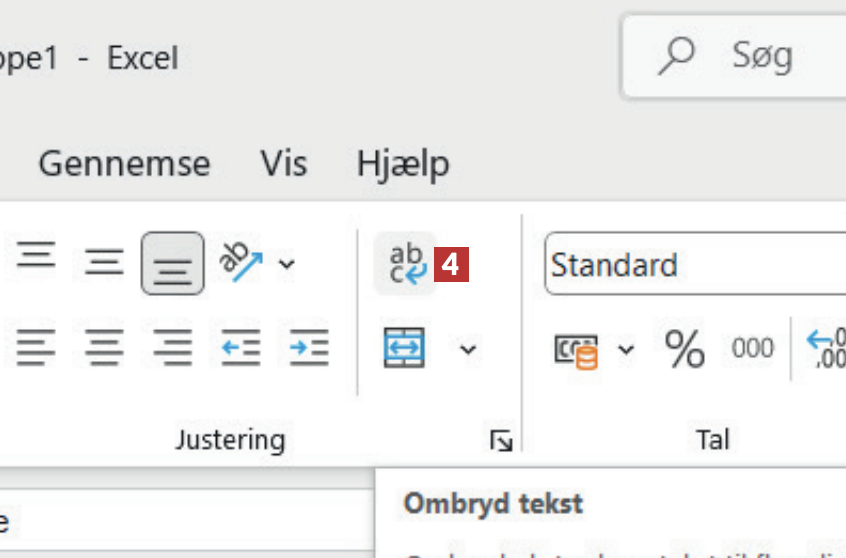Click the accounting number format icon
This screenshot has height=558, width=846.
[x=576, y=349]
